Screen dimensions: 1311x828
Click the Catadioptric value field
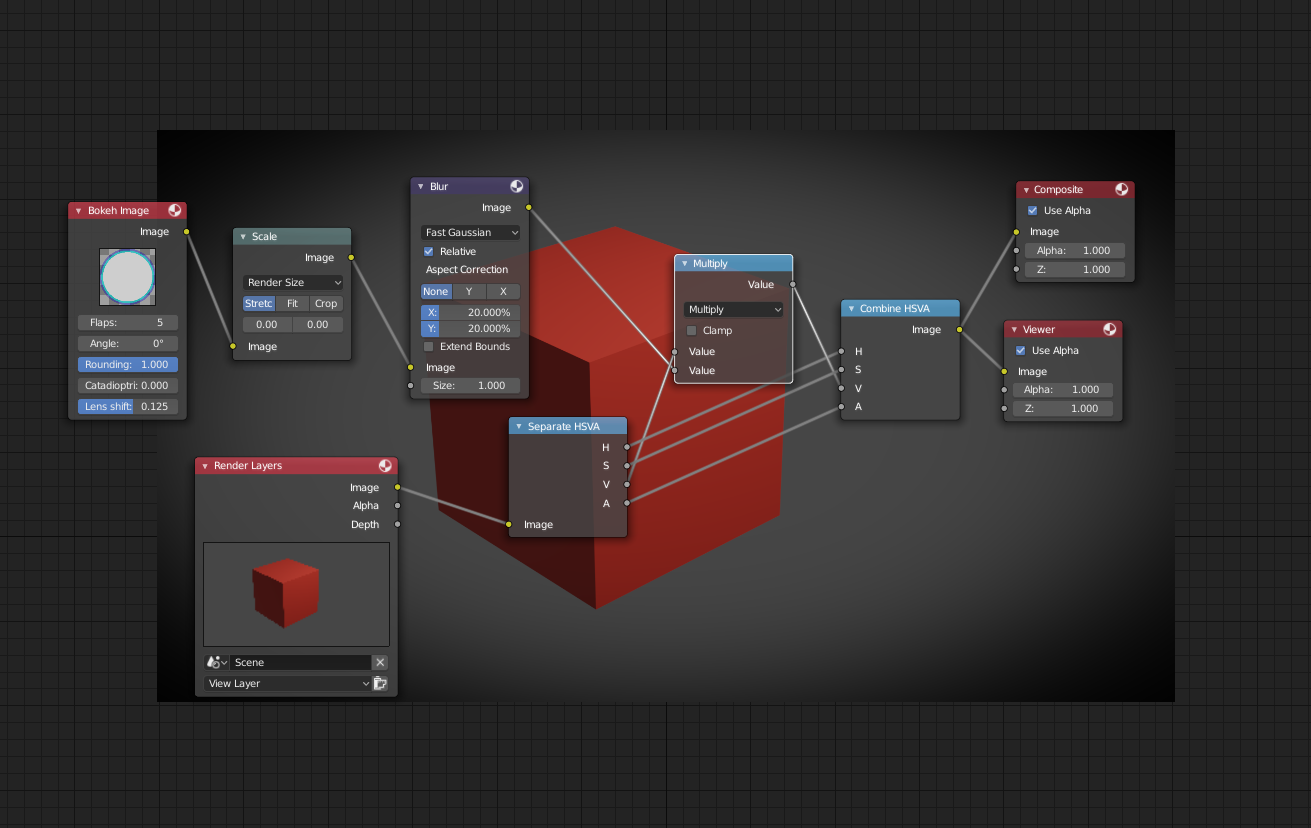coord(128,385)
